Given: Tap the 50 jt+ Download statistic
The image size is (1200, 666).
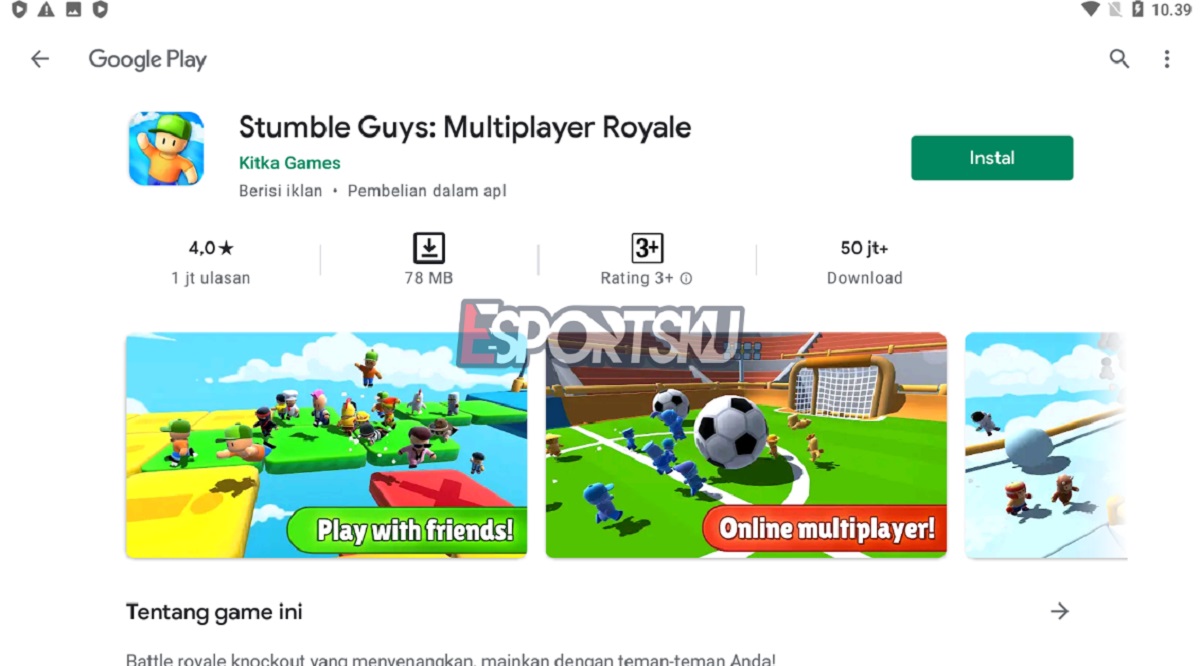Looking at the screenshot, I should (865, 262).
